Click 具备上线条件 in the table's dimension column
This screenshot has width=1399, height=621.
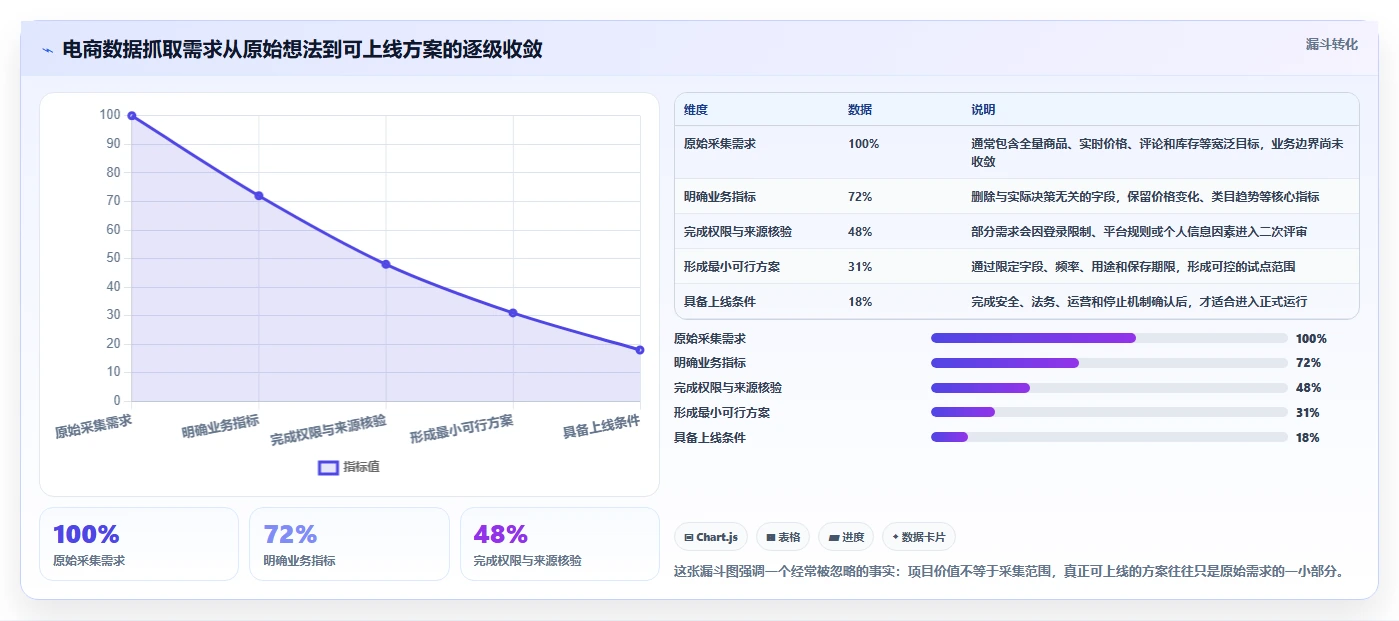point(720,302)
